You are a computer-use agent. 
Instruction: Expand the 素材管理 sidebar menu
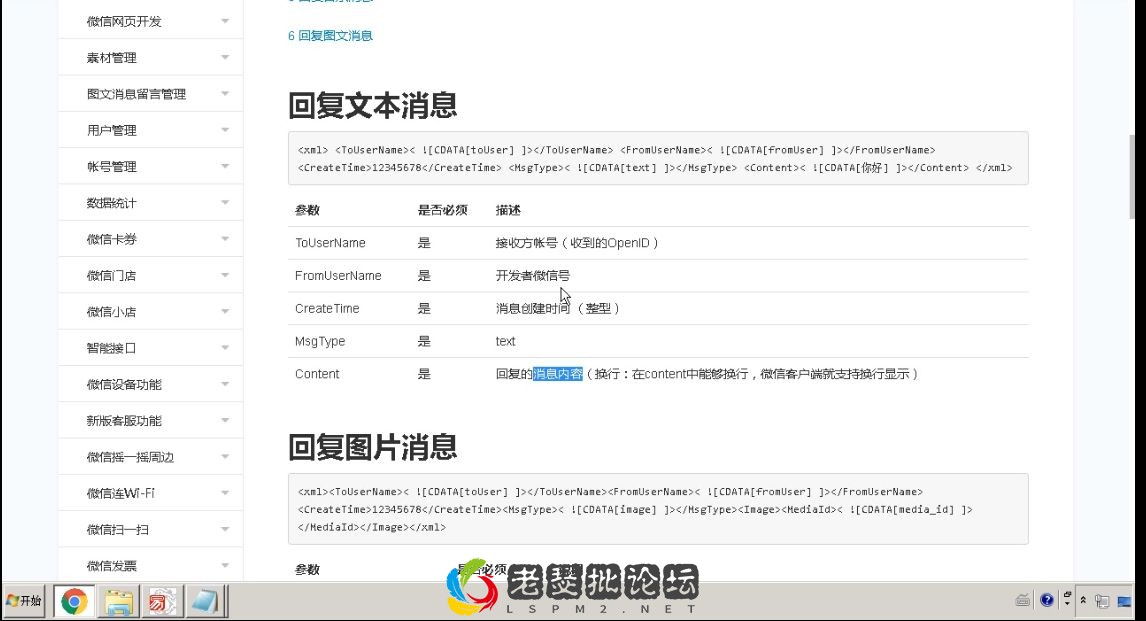(x=151, y=57)
